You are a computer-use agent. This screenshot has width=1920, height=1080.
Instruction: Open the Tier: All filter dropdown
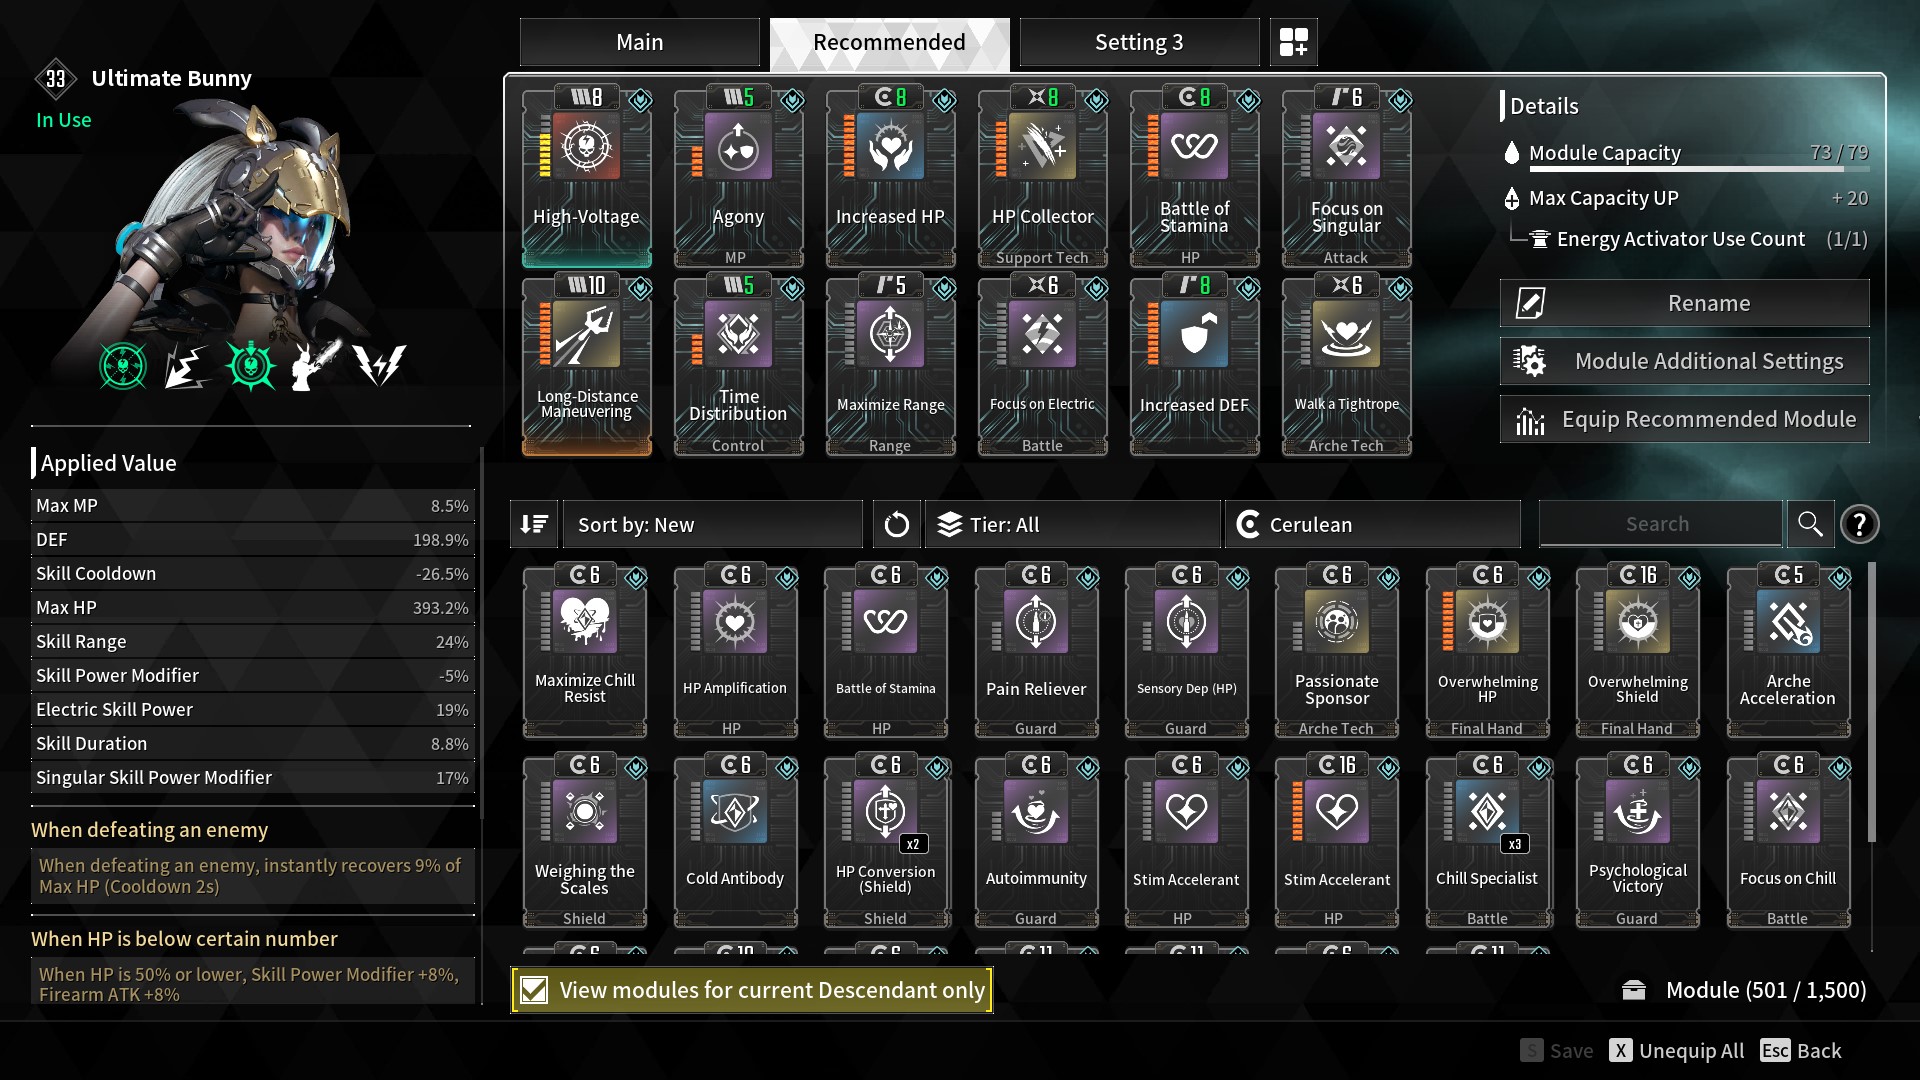[1073, 524]
